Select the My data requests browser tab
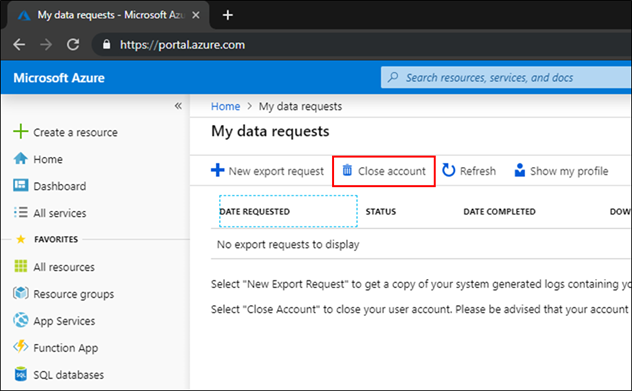The height and width of the screenshot is (391, 632). pyautogui.click(x=109, y=15)
